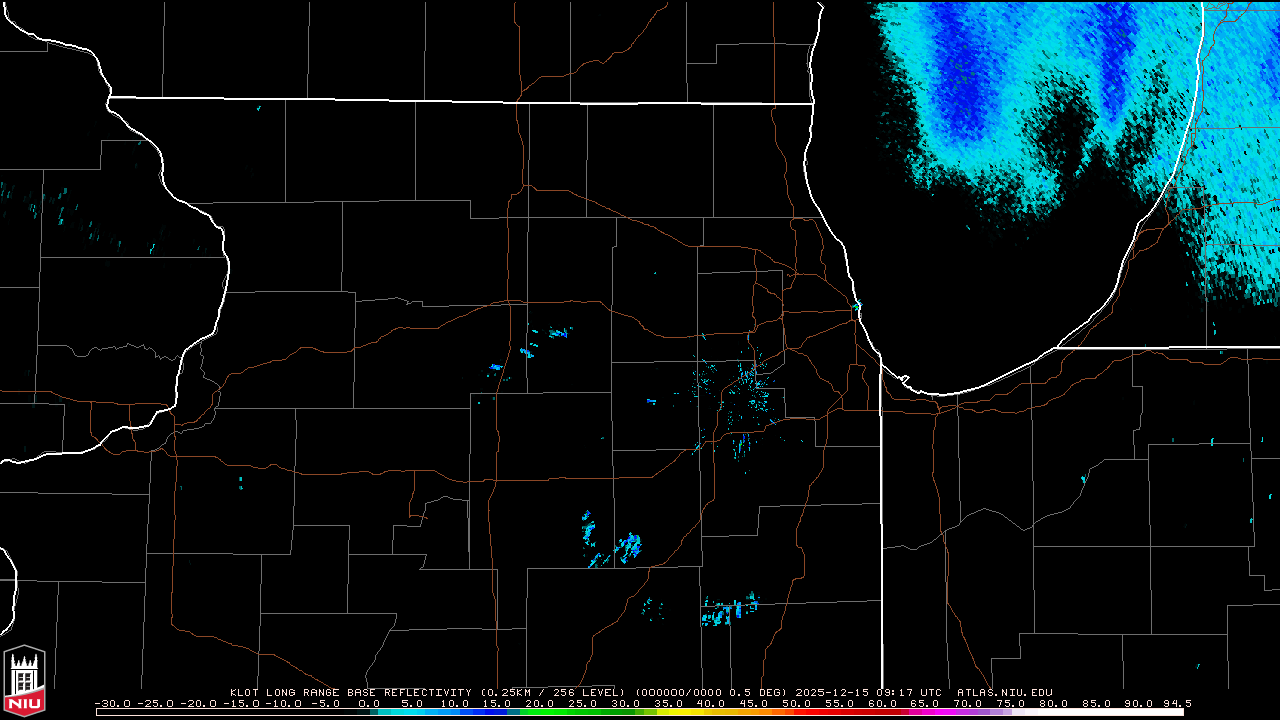Screen dimensions: 1280x720
Task: Click the NIU castle logo
Action: point(24,679)
